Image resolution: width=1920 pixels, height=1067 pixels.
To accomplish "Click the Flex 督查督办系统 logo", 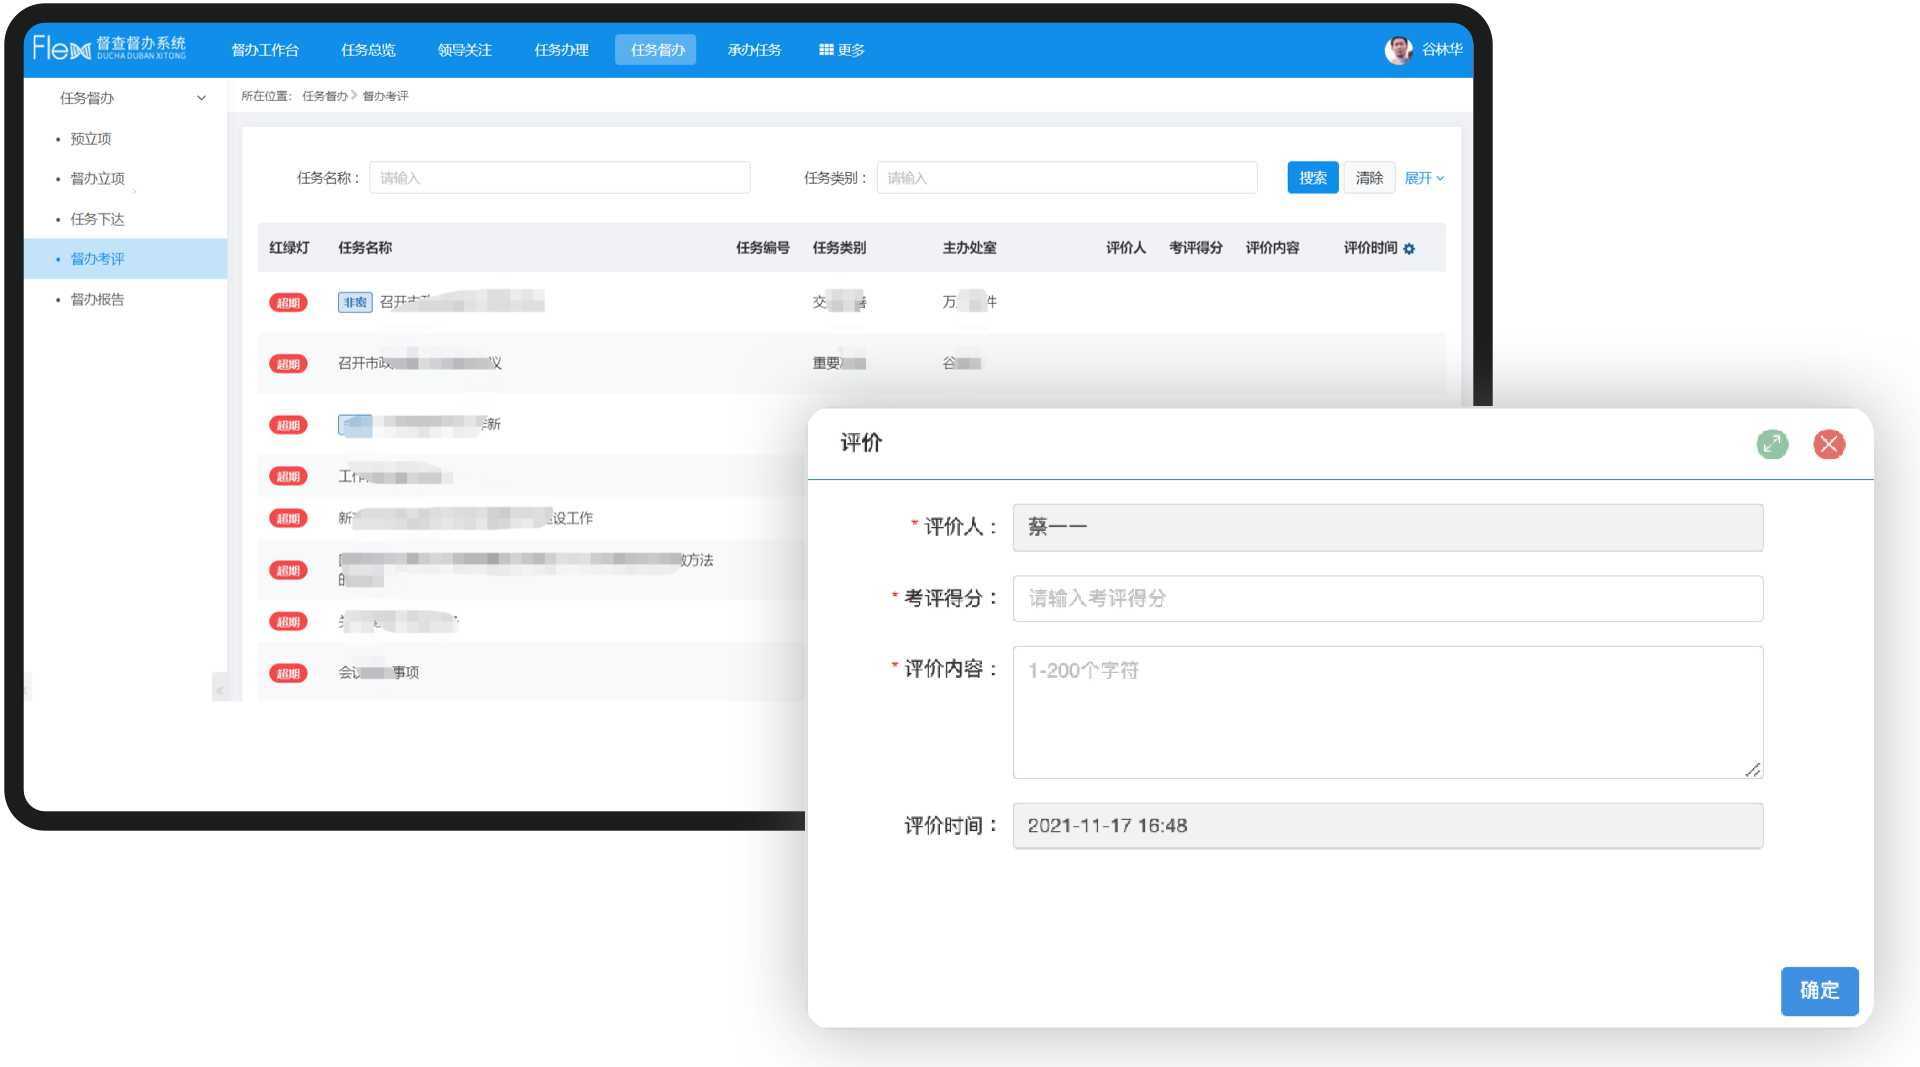I will point(109,48).
